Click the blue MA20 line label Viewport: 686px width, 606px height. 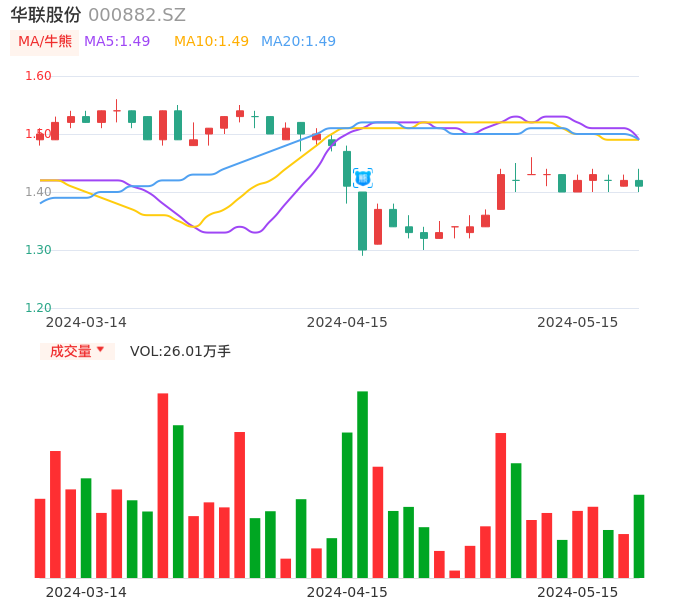tap(298, 42)
